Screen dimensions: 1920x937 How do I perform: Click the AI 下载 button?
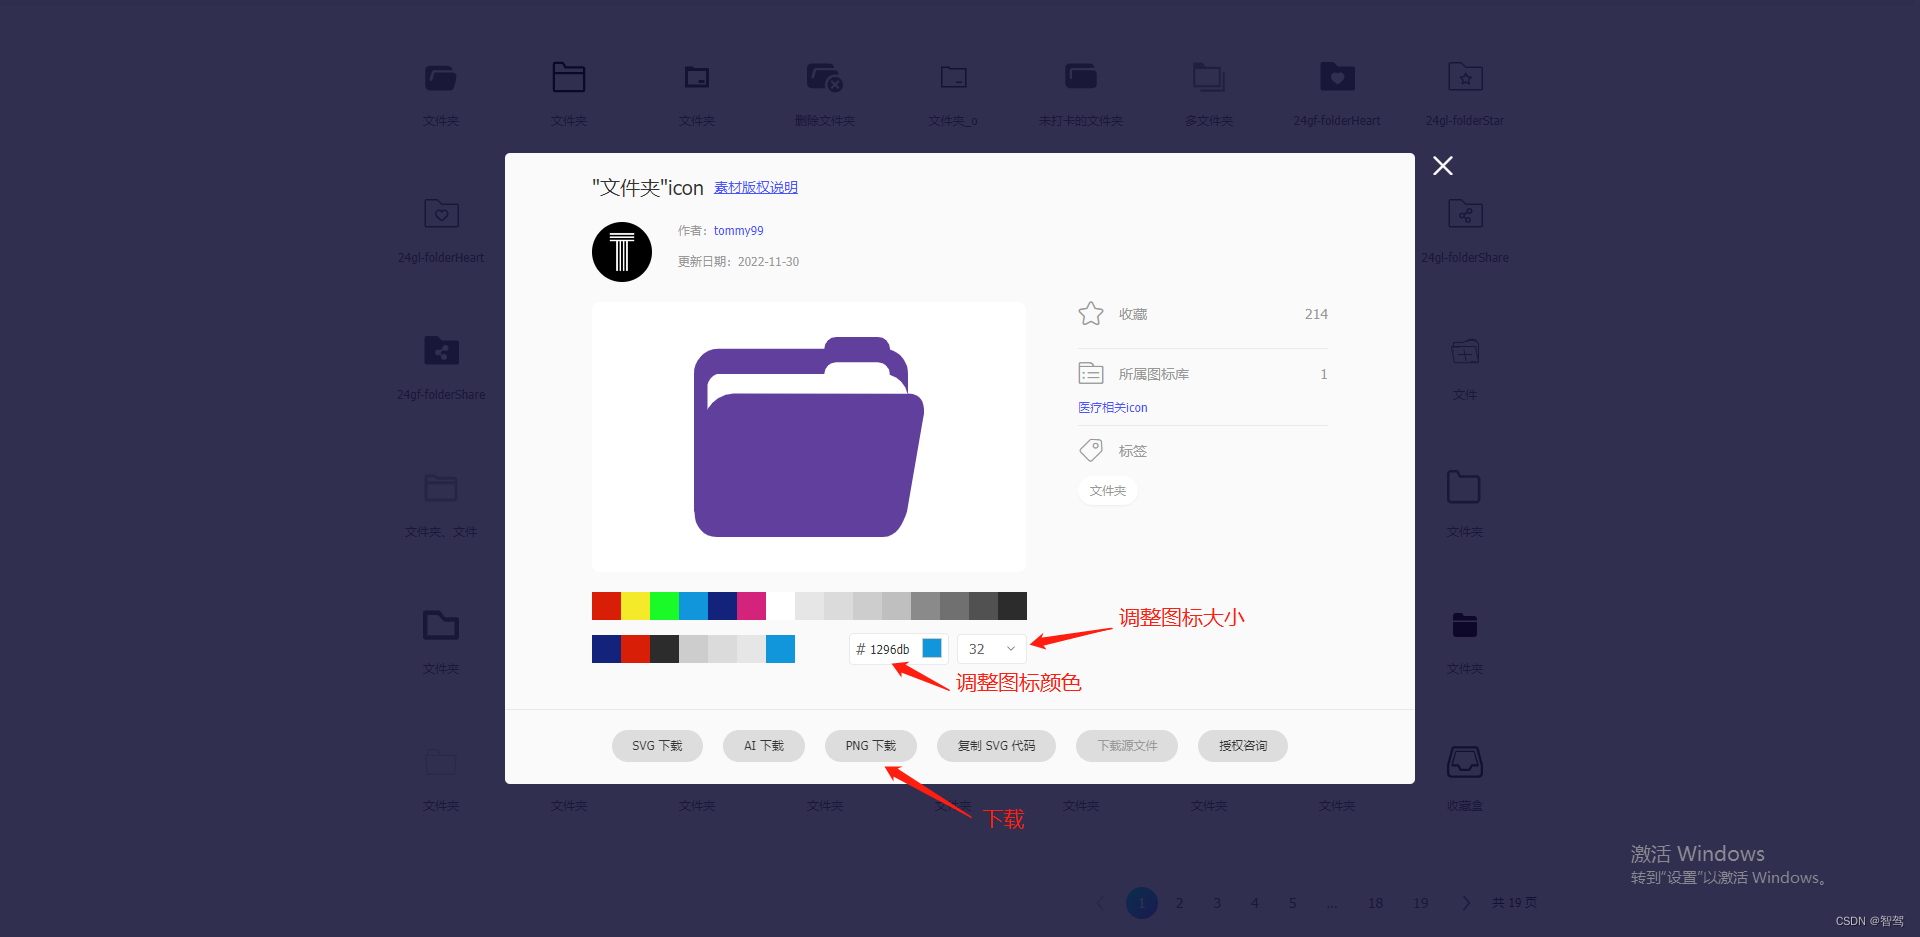point(764,746)
